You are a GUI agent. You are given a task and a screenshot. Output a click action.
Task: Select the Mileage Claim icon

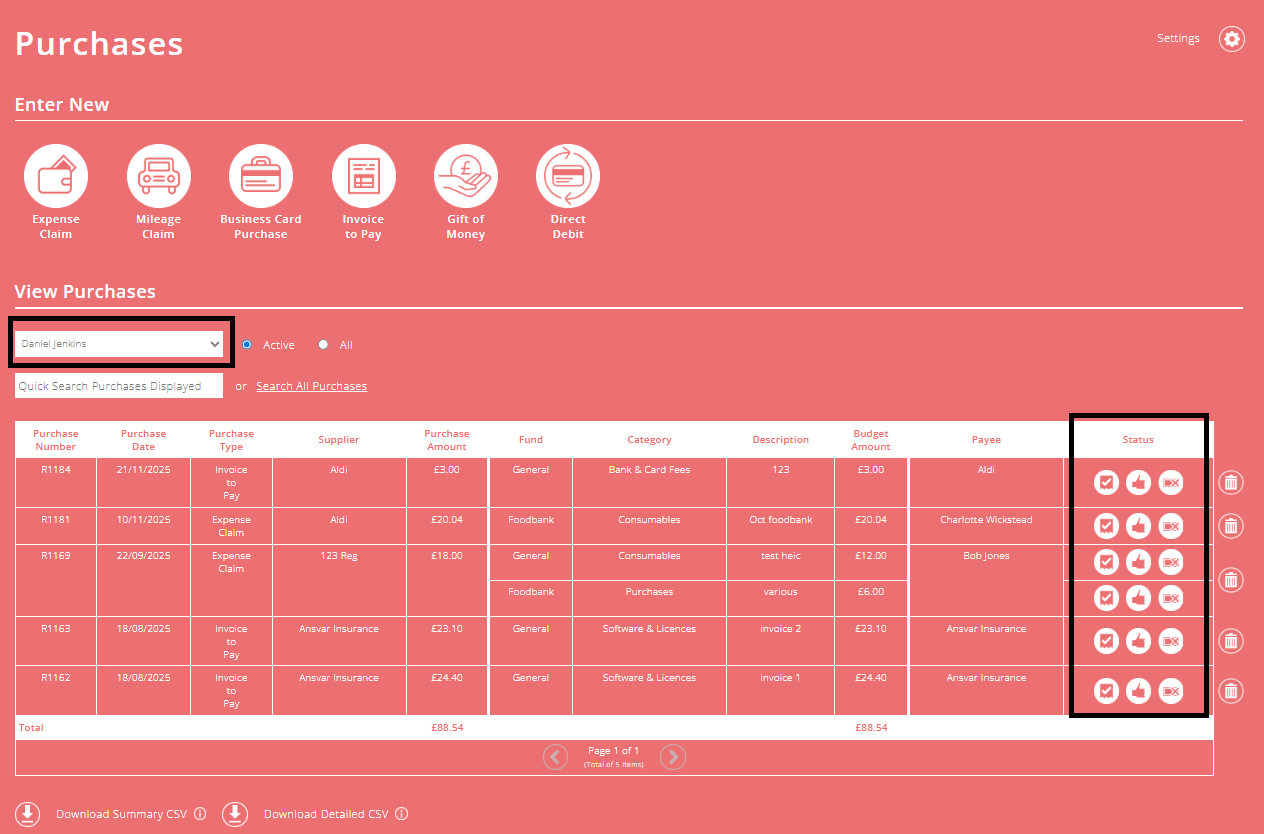[x=158, y=176]
